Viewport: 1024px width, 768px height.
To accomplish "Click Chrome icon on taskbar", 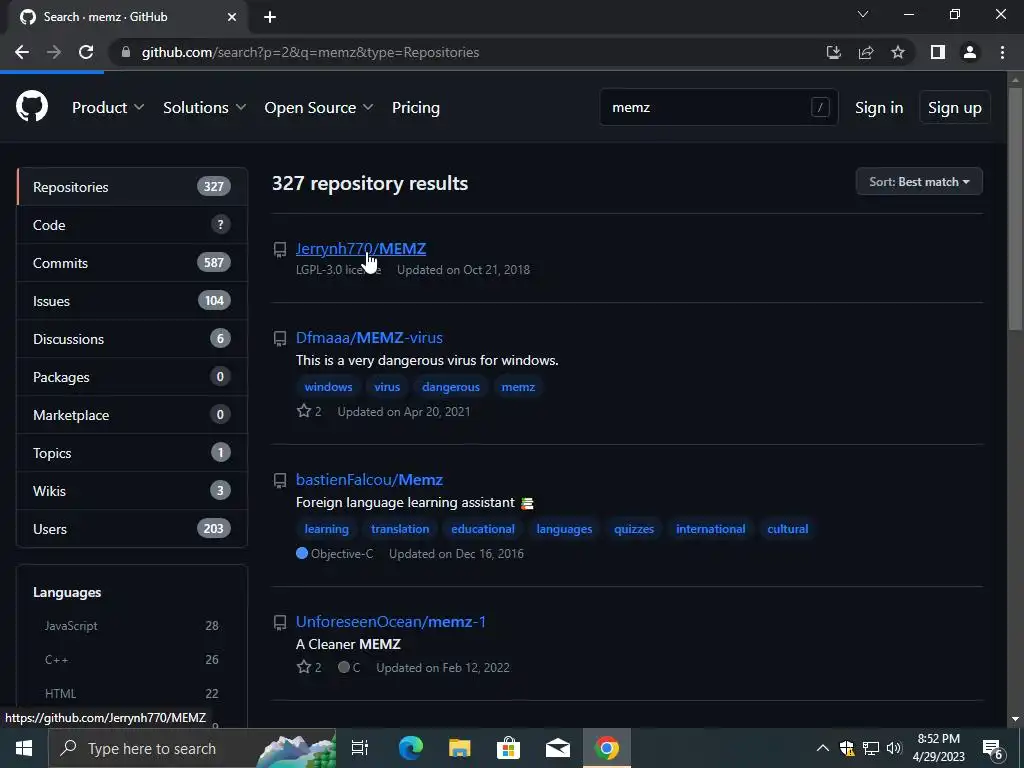I will [607, 748].
